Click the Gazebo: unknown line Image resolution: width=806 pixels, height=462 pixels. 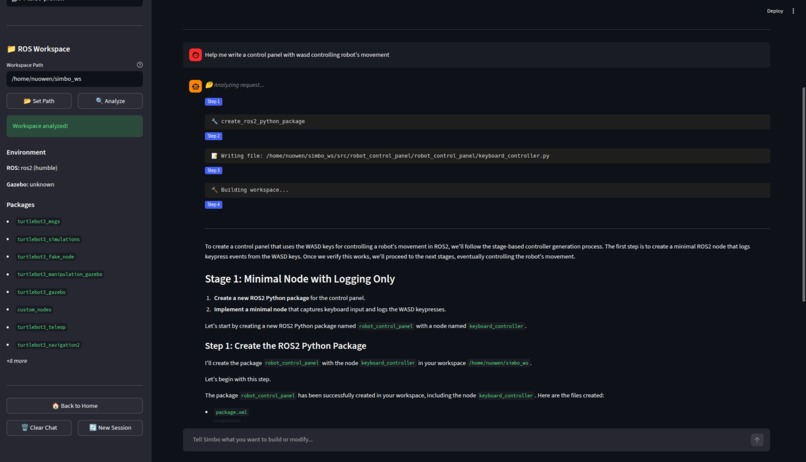coord(30,184)
